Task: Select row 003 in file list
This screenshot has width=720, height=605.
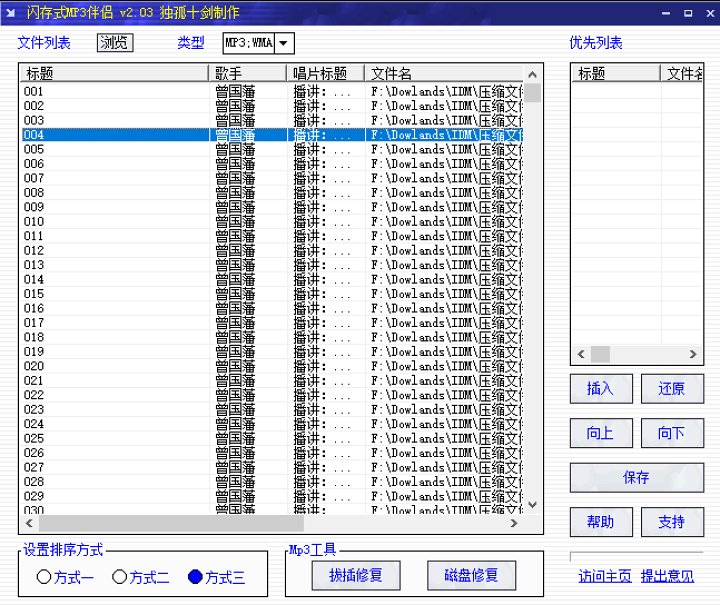Action: pyautogui.click(x=272, y=120)
